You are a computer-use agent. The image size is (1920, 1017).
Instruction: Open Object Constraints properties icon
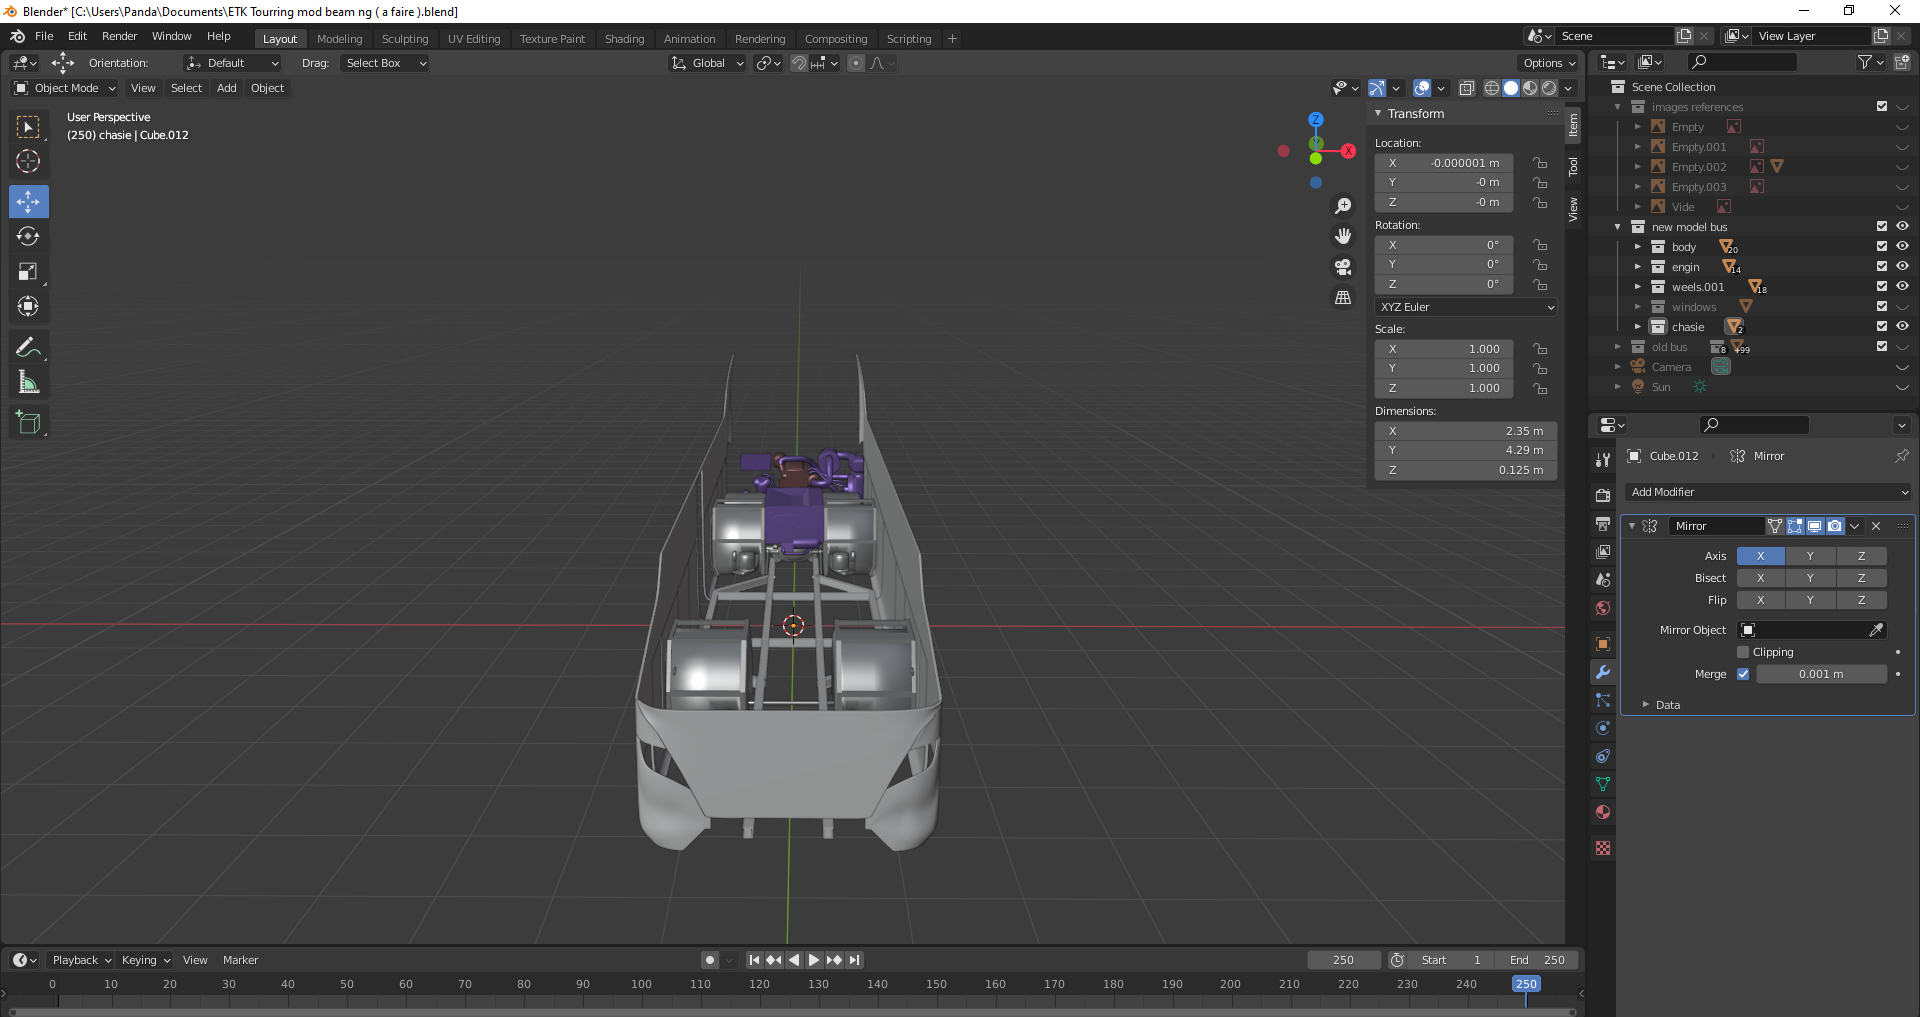(1603, 756)
